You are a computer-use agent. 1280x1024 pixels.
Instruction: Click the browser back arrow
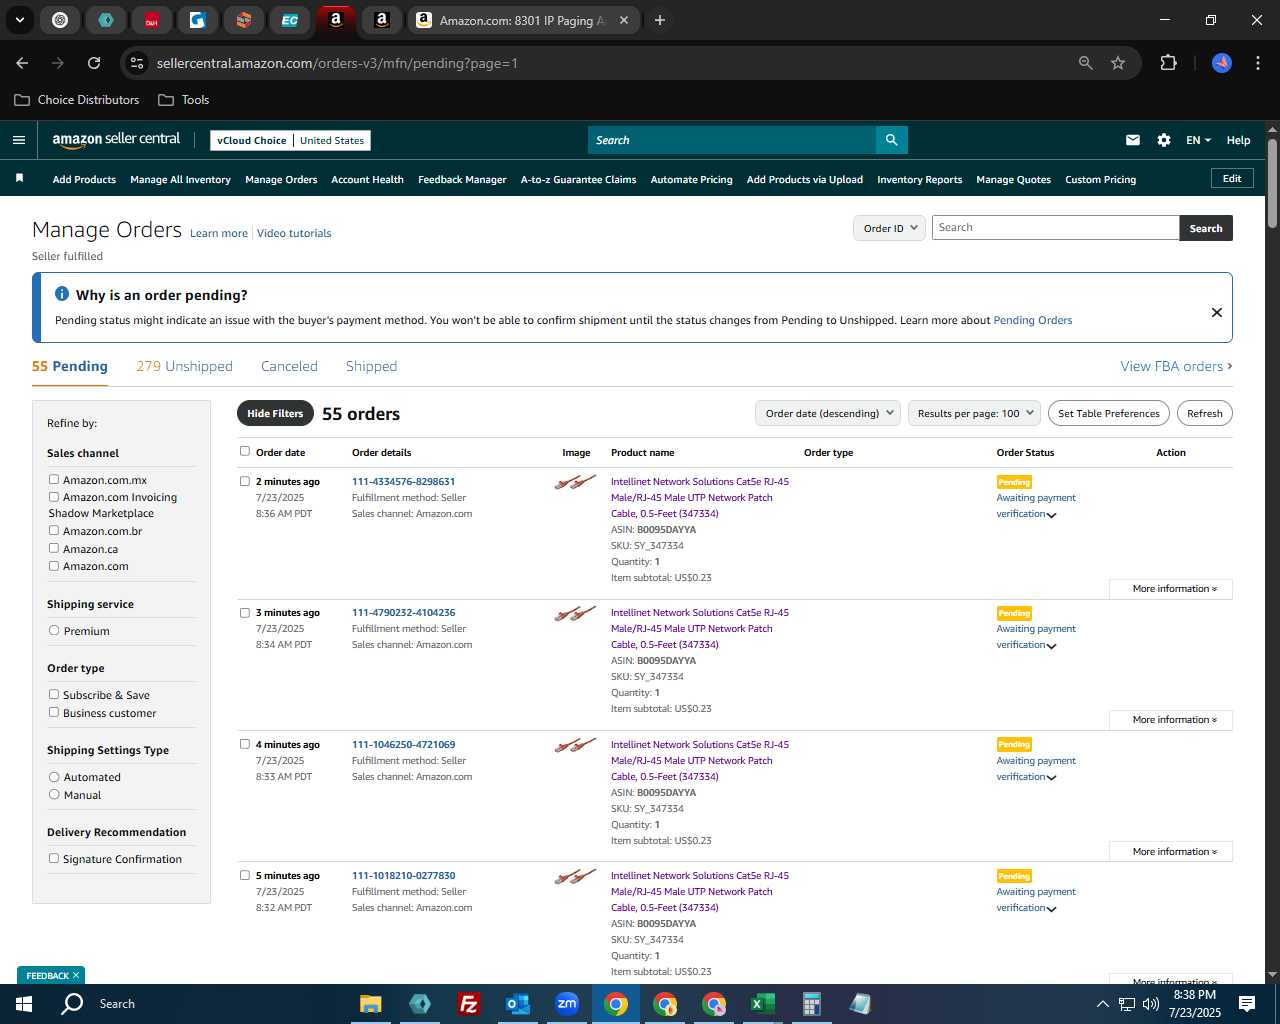coord(22,63)
